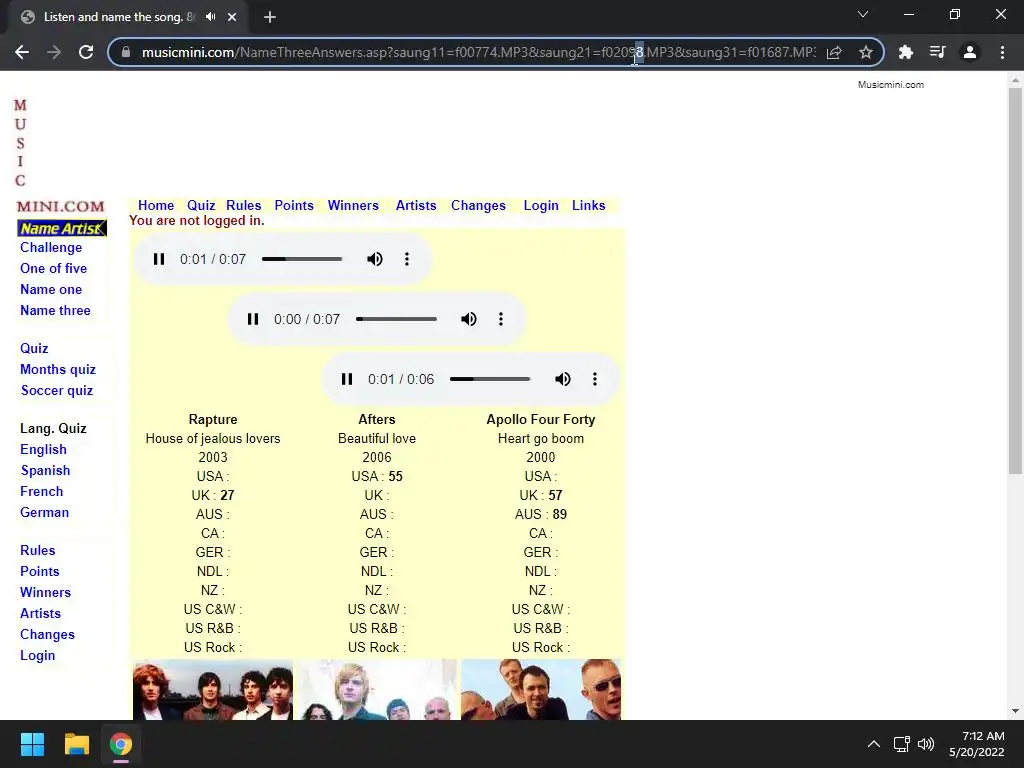Open network settings in system tray
Screen dimensions: 1024x768
[x=902, y=744]
